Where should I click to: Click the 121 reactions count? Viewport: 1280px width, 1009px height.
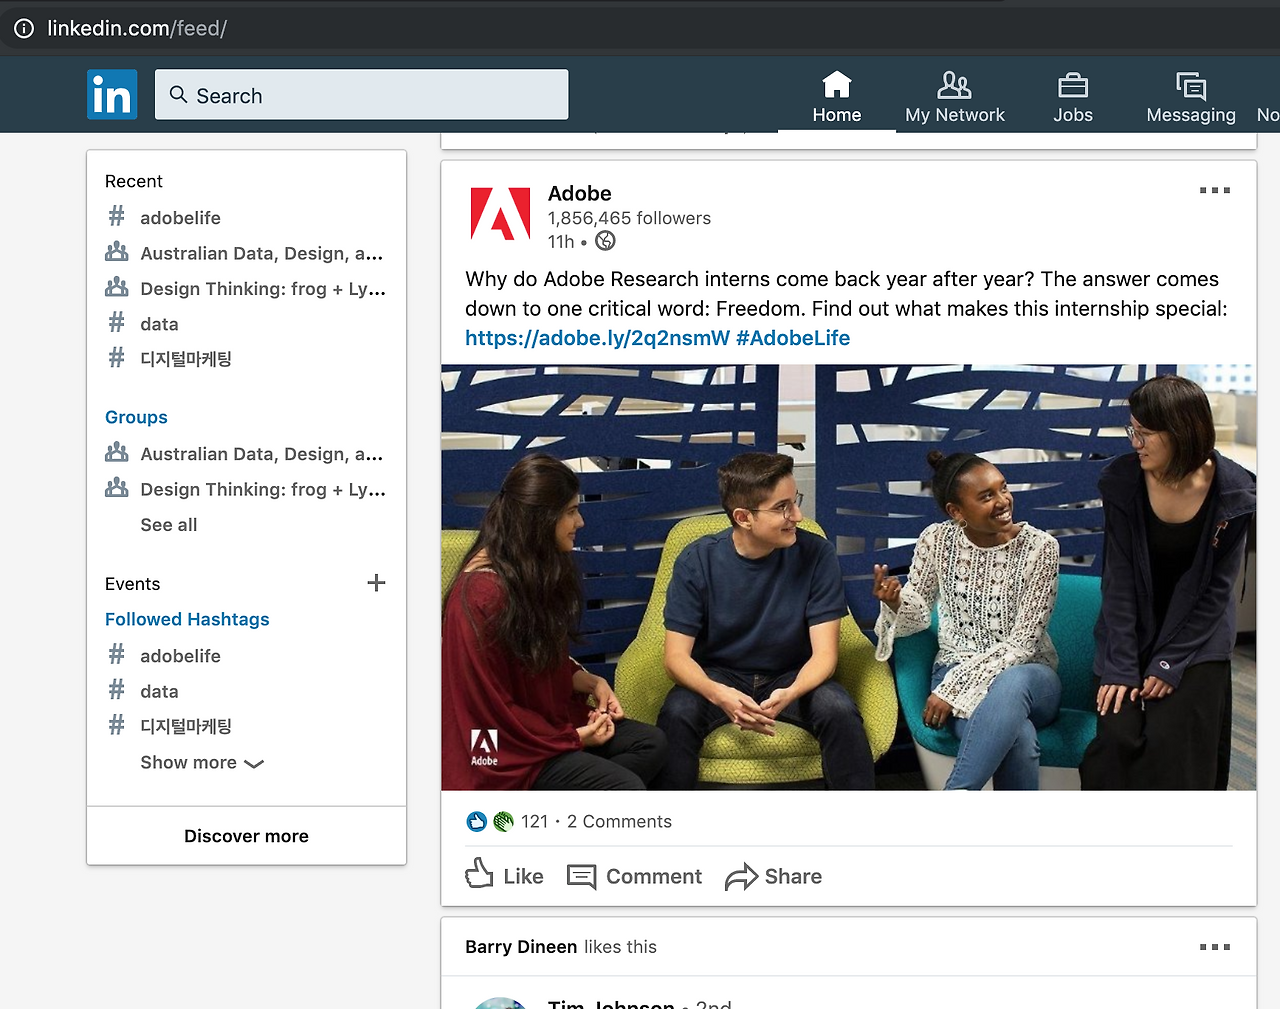click(x=534, y=822)
